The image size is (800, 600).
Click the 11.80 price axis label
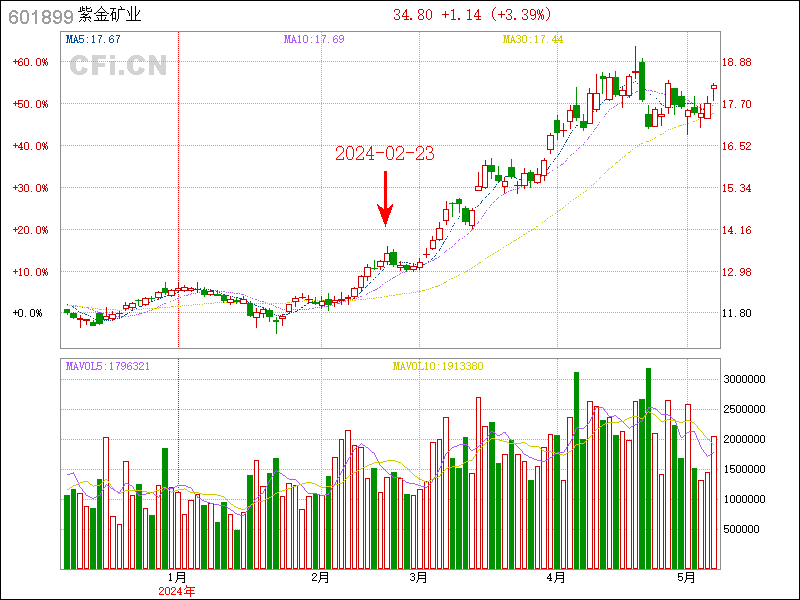737,313
